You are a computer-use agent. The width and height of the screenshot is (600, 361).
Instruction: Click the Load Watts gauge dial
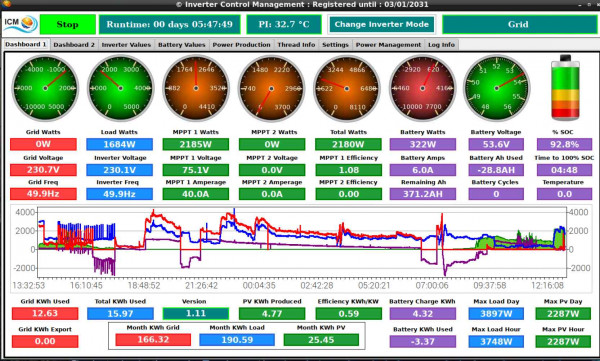(121, 88)
